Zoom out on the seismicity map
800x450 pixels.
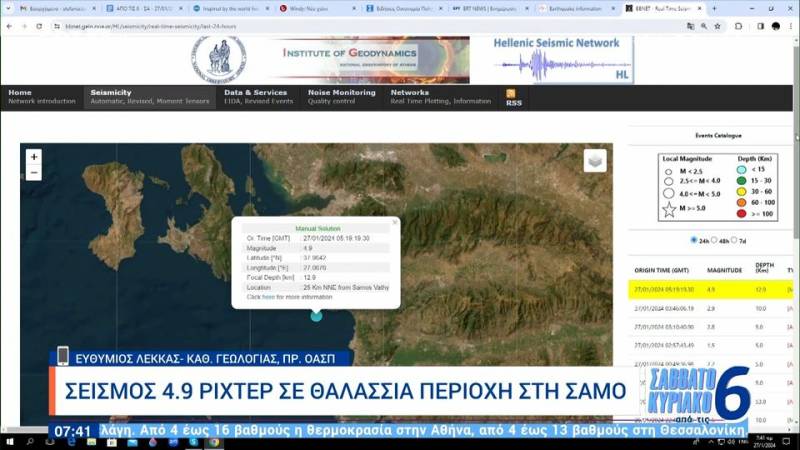pos(34,173)
